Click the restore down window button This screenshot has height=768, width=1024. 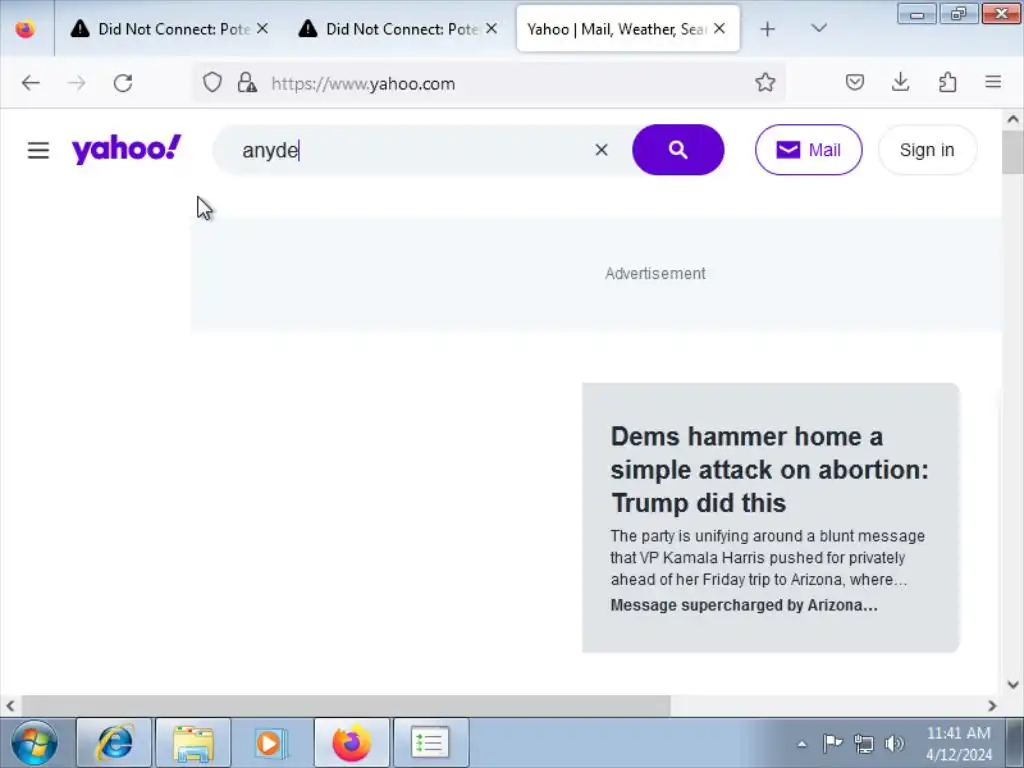[x=959, y=14]
